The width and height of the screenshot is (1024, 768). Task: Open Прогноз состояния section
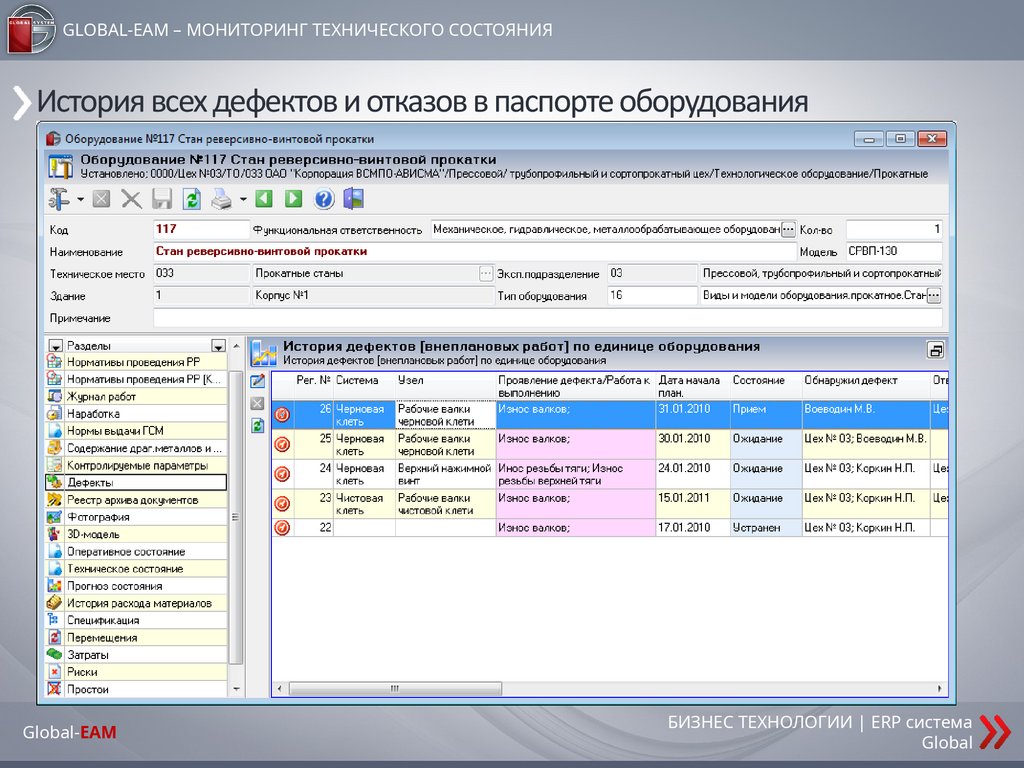[x=136, y=586]
